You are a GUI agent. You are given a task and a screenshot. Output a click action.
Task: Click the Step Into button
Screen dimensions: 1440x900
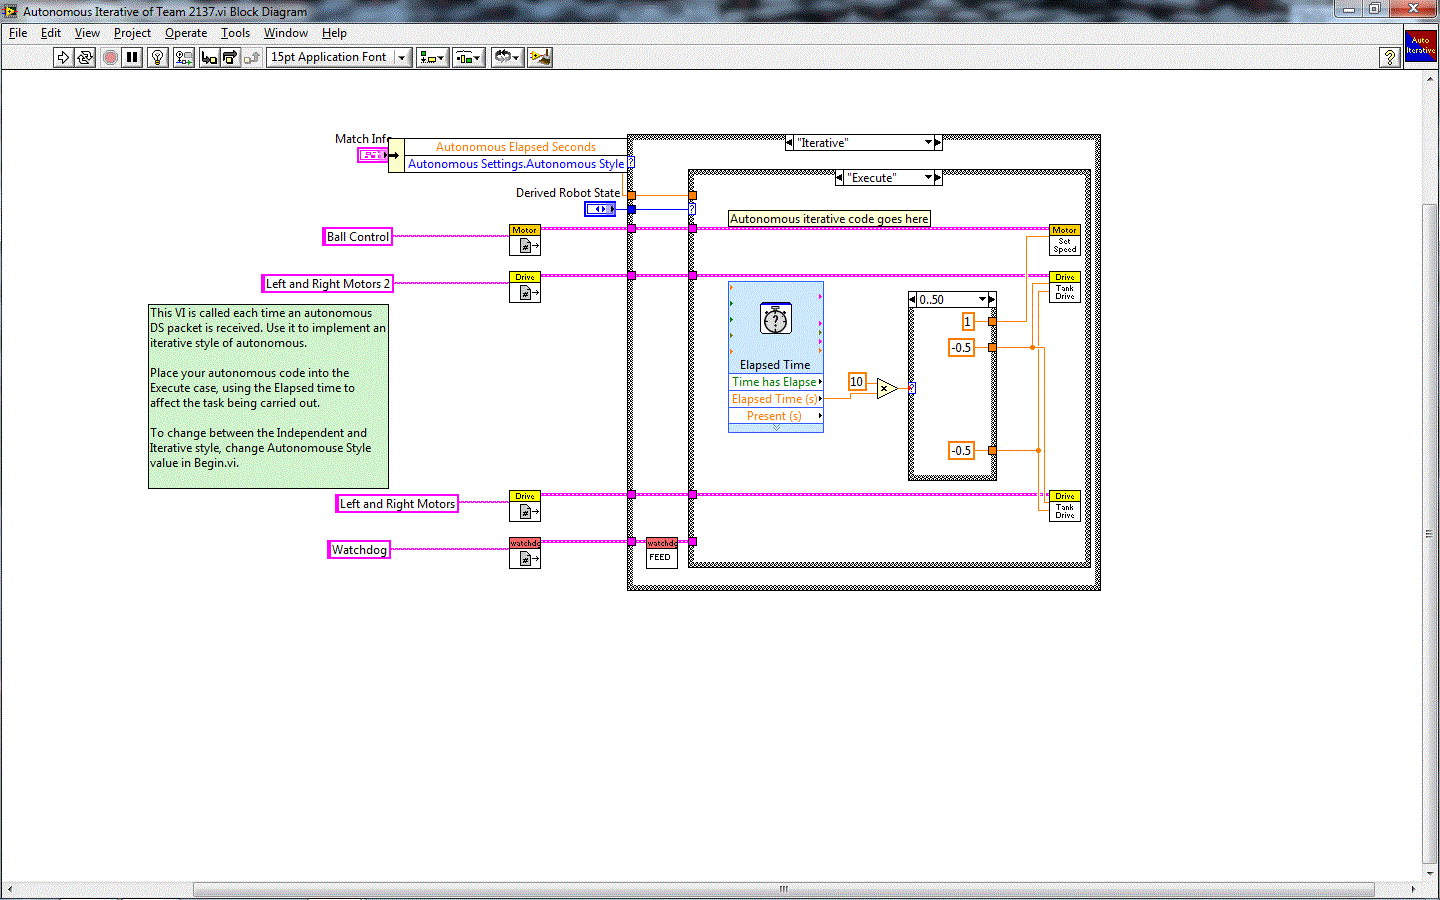pos(209,57)
